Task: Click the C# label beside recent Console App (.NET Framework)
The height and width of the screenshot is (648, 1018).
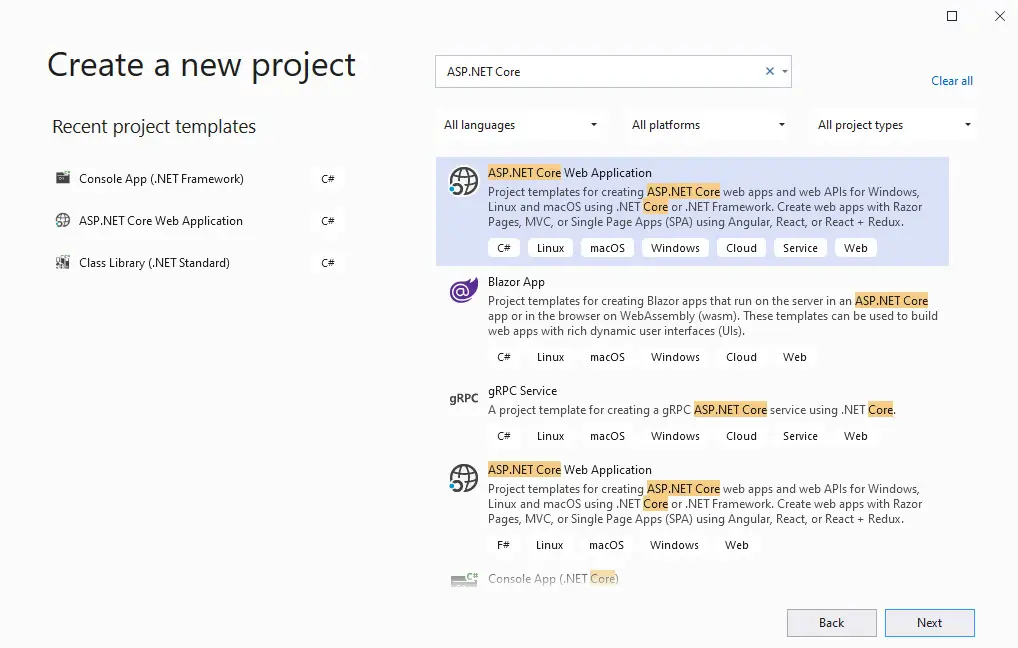Action: coord(328,179)
